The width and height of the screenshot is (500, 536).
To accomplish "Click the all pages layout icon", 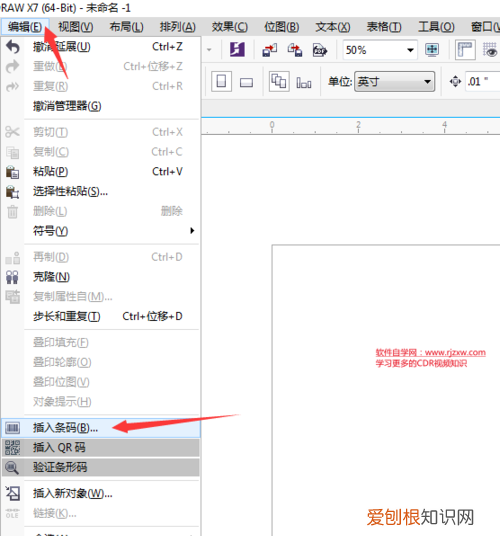I will pos(279,82).
